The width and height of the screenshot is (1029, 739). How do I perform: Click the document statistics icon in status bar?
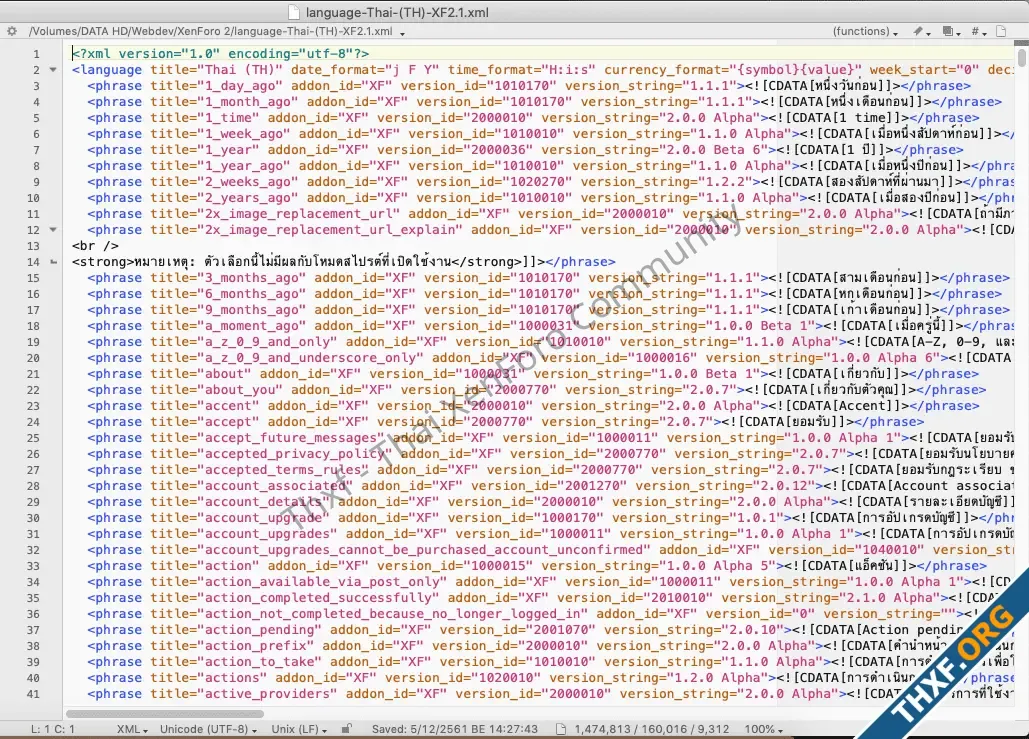[560, 728]
